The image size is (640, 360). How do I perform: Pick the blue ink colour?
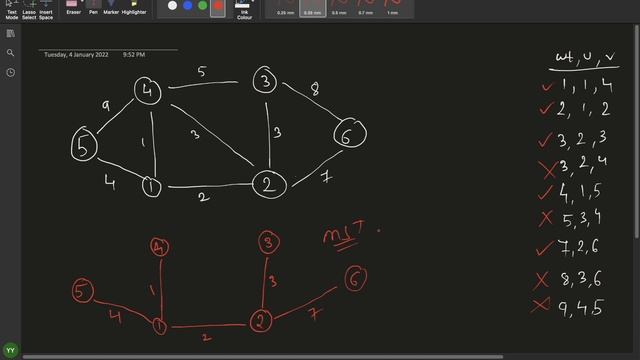pos(188,6)
